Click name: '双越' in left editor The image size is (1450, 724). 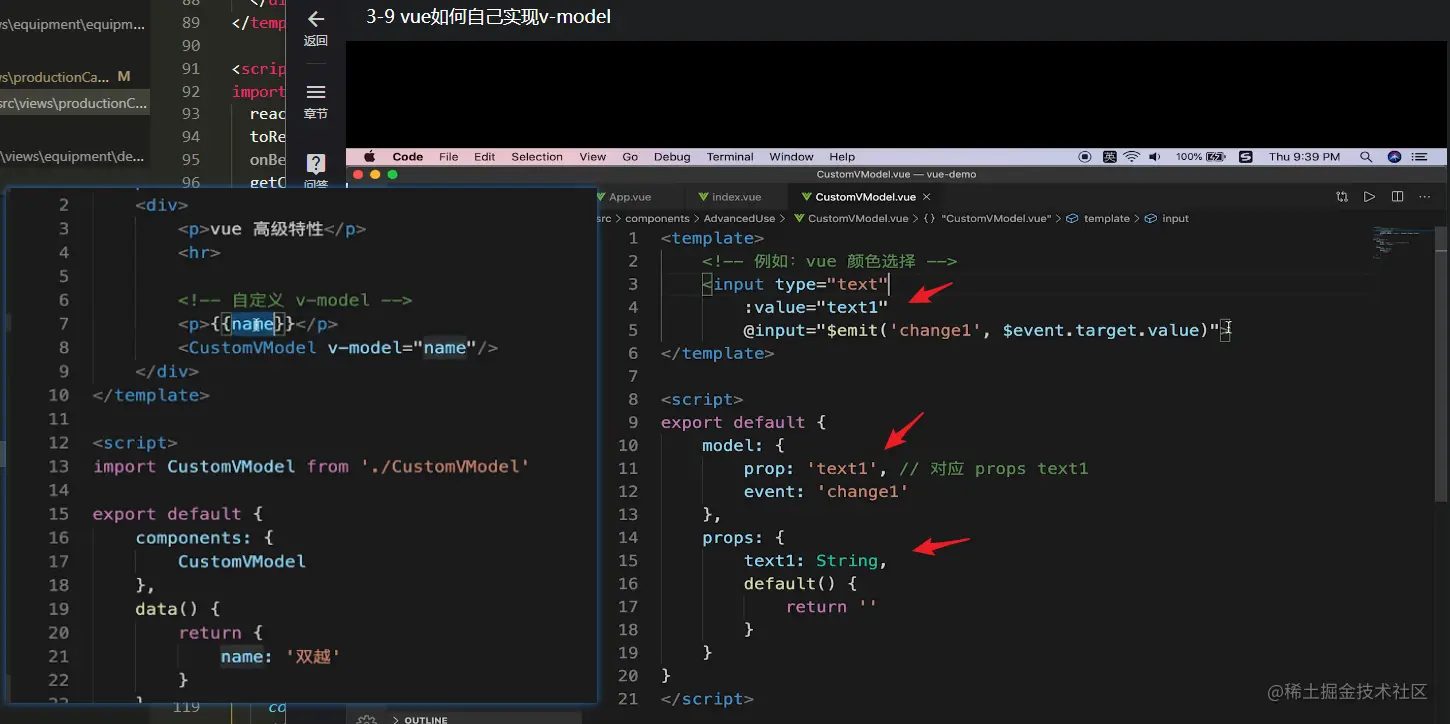point(281,656)
